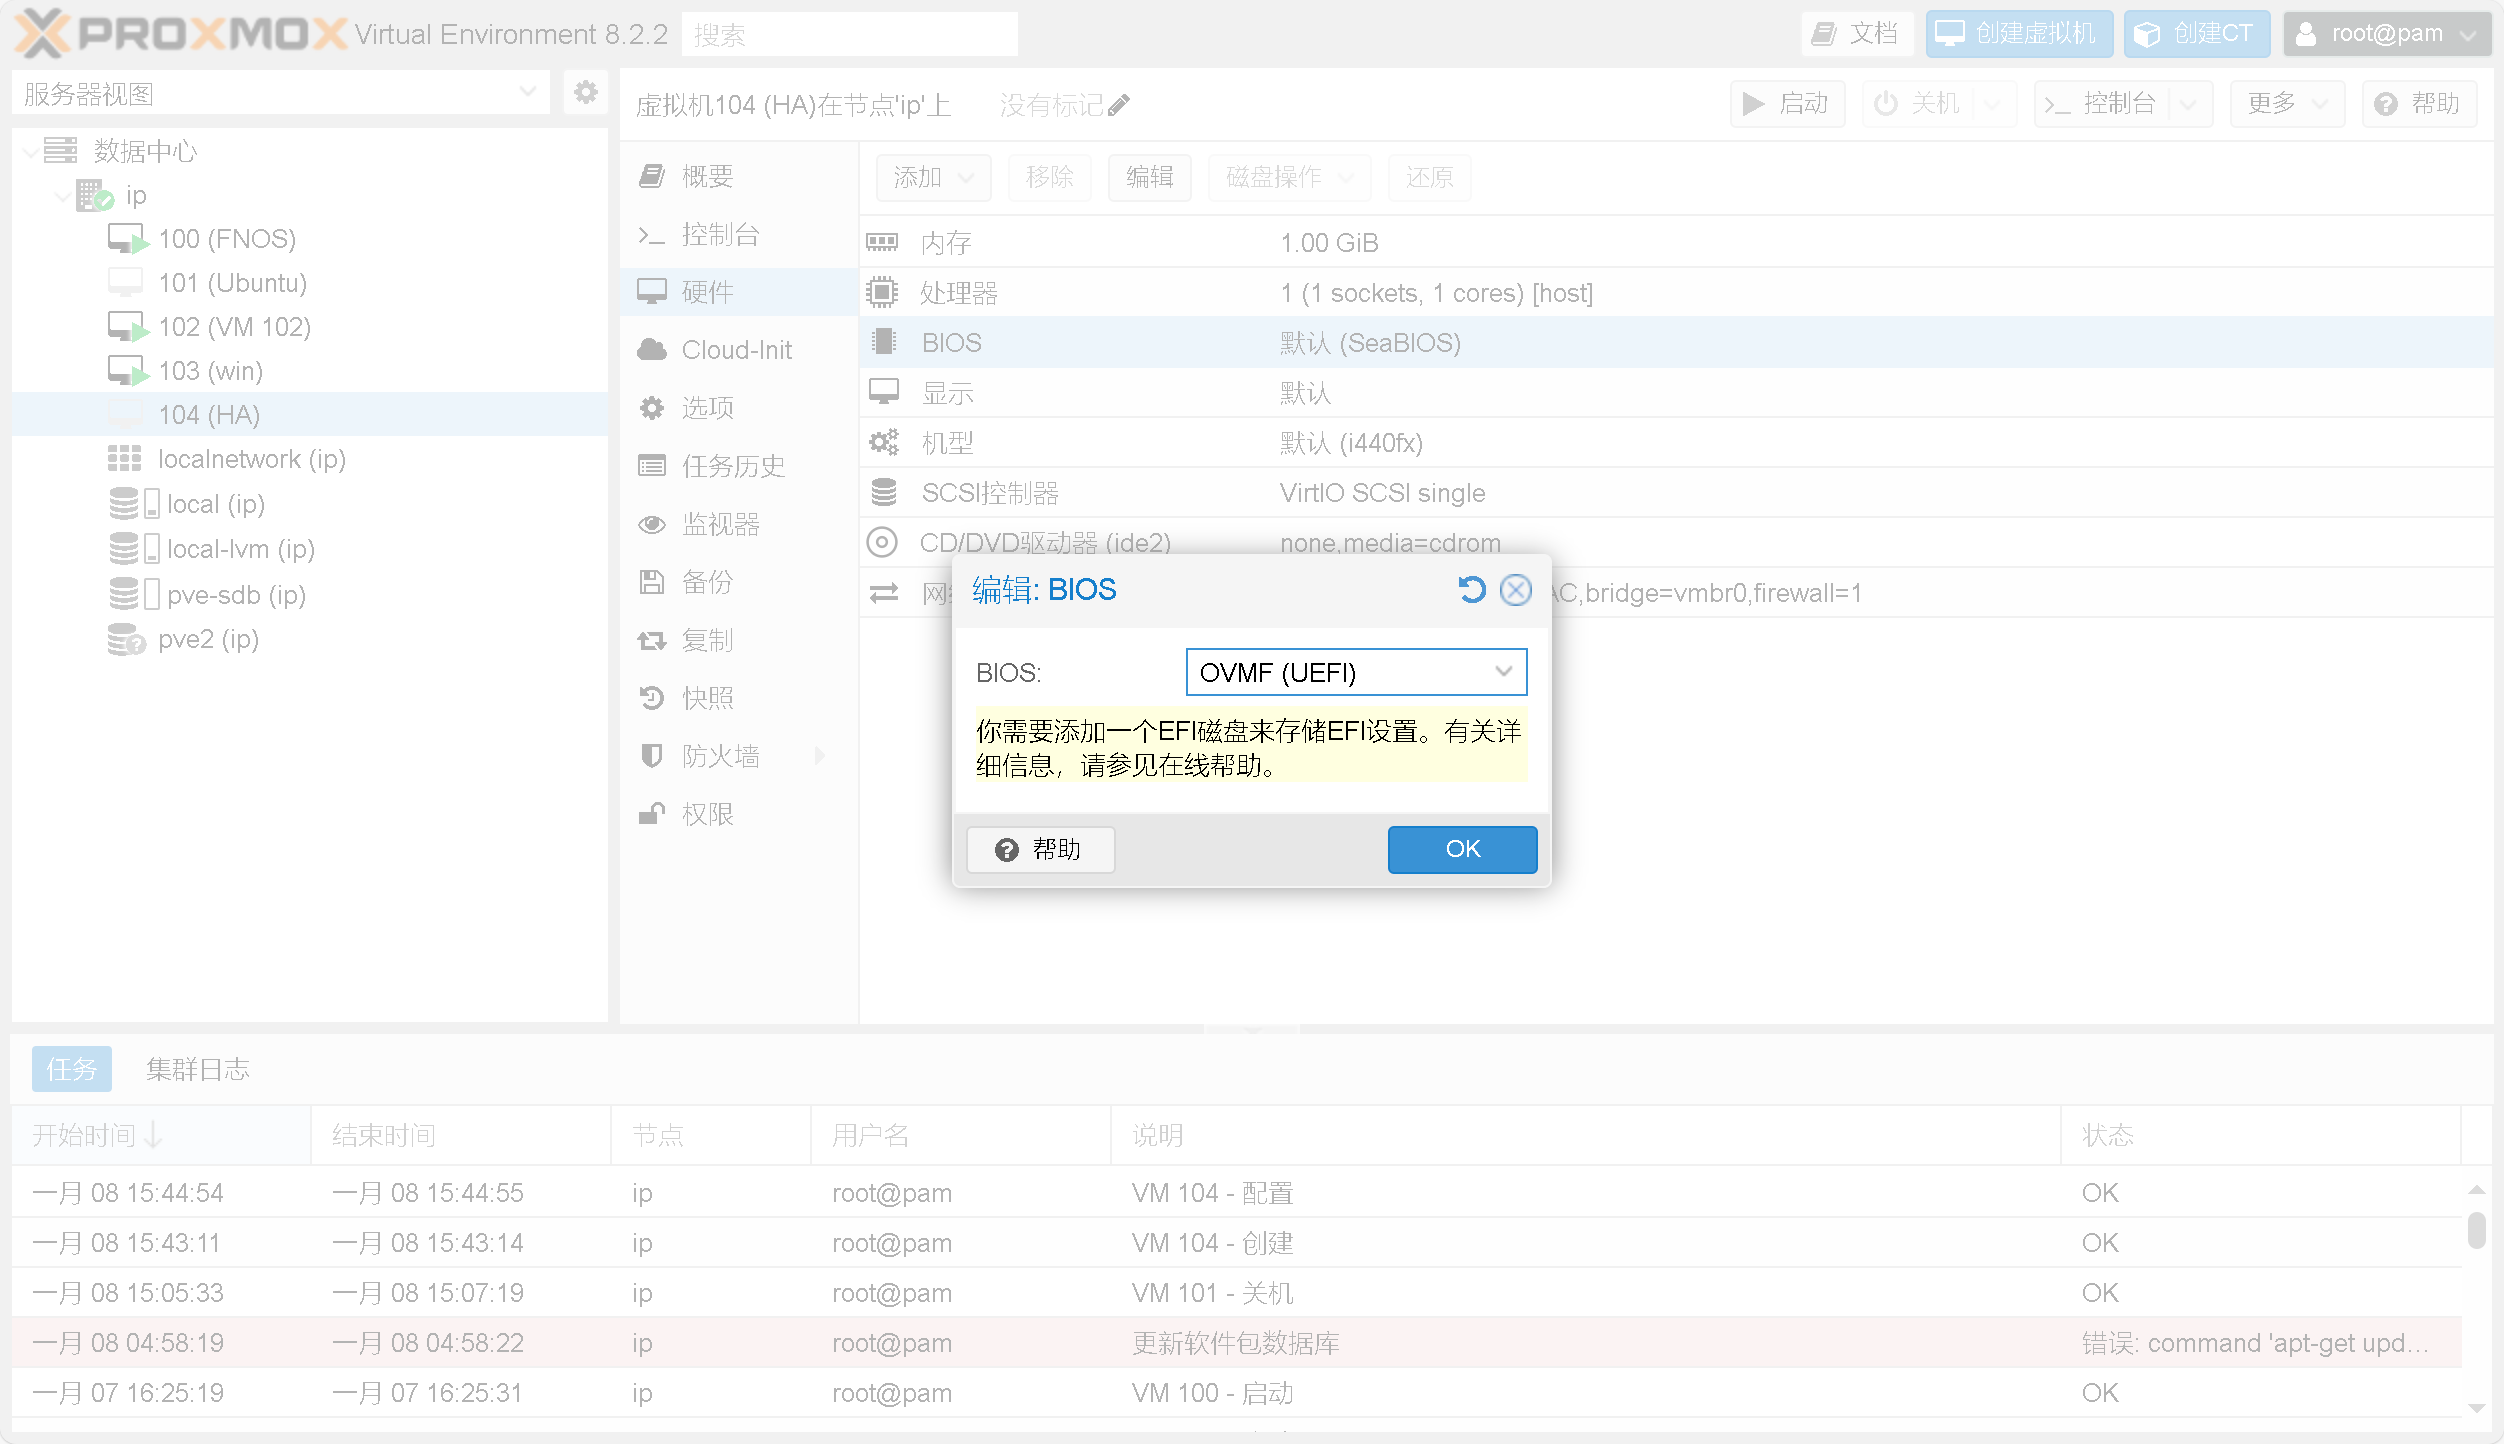Screen dimensions: 2504x1444
Task: Click the top-right Help button
Action: [2419, 104]
